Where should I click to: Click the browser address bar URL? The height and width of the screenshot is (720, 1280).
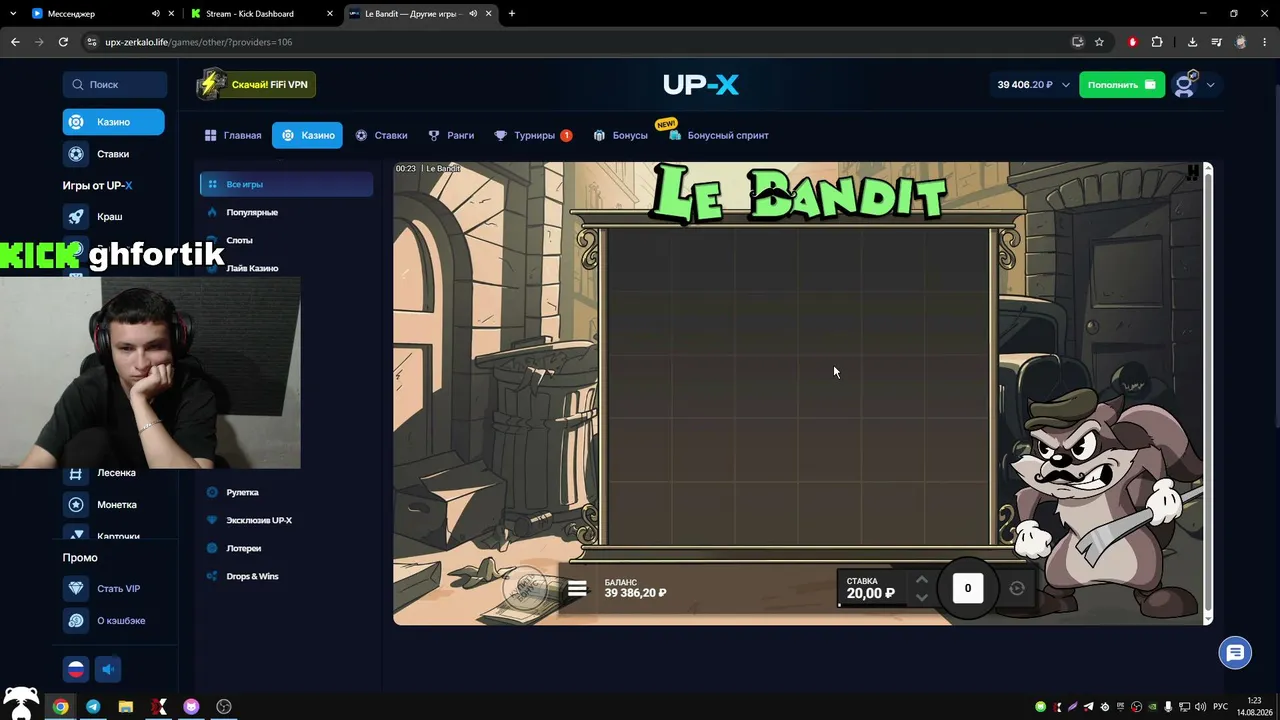(199, 42)
